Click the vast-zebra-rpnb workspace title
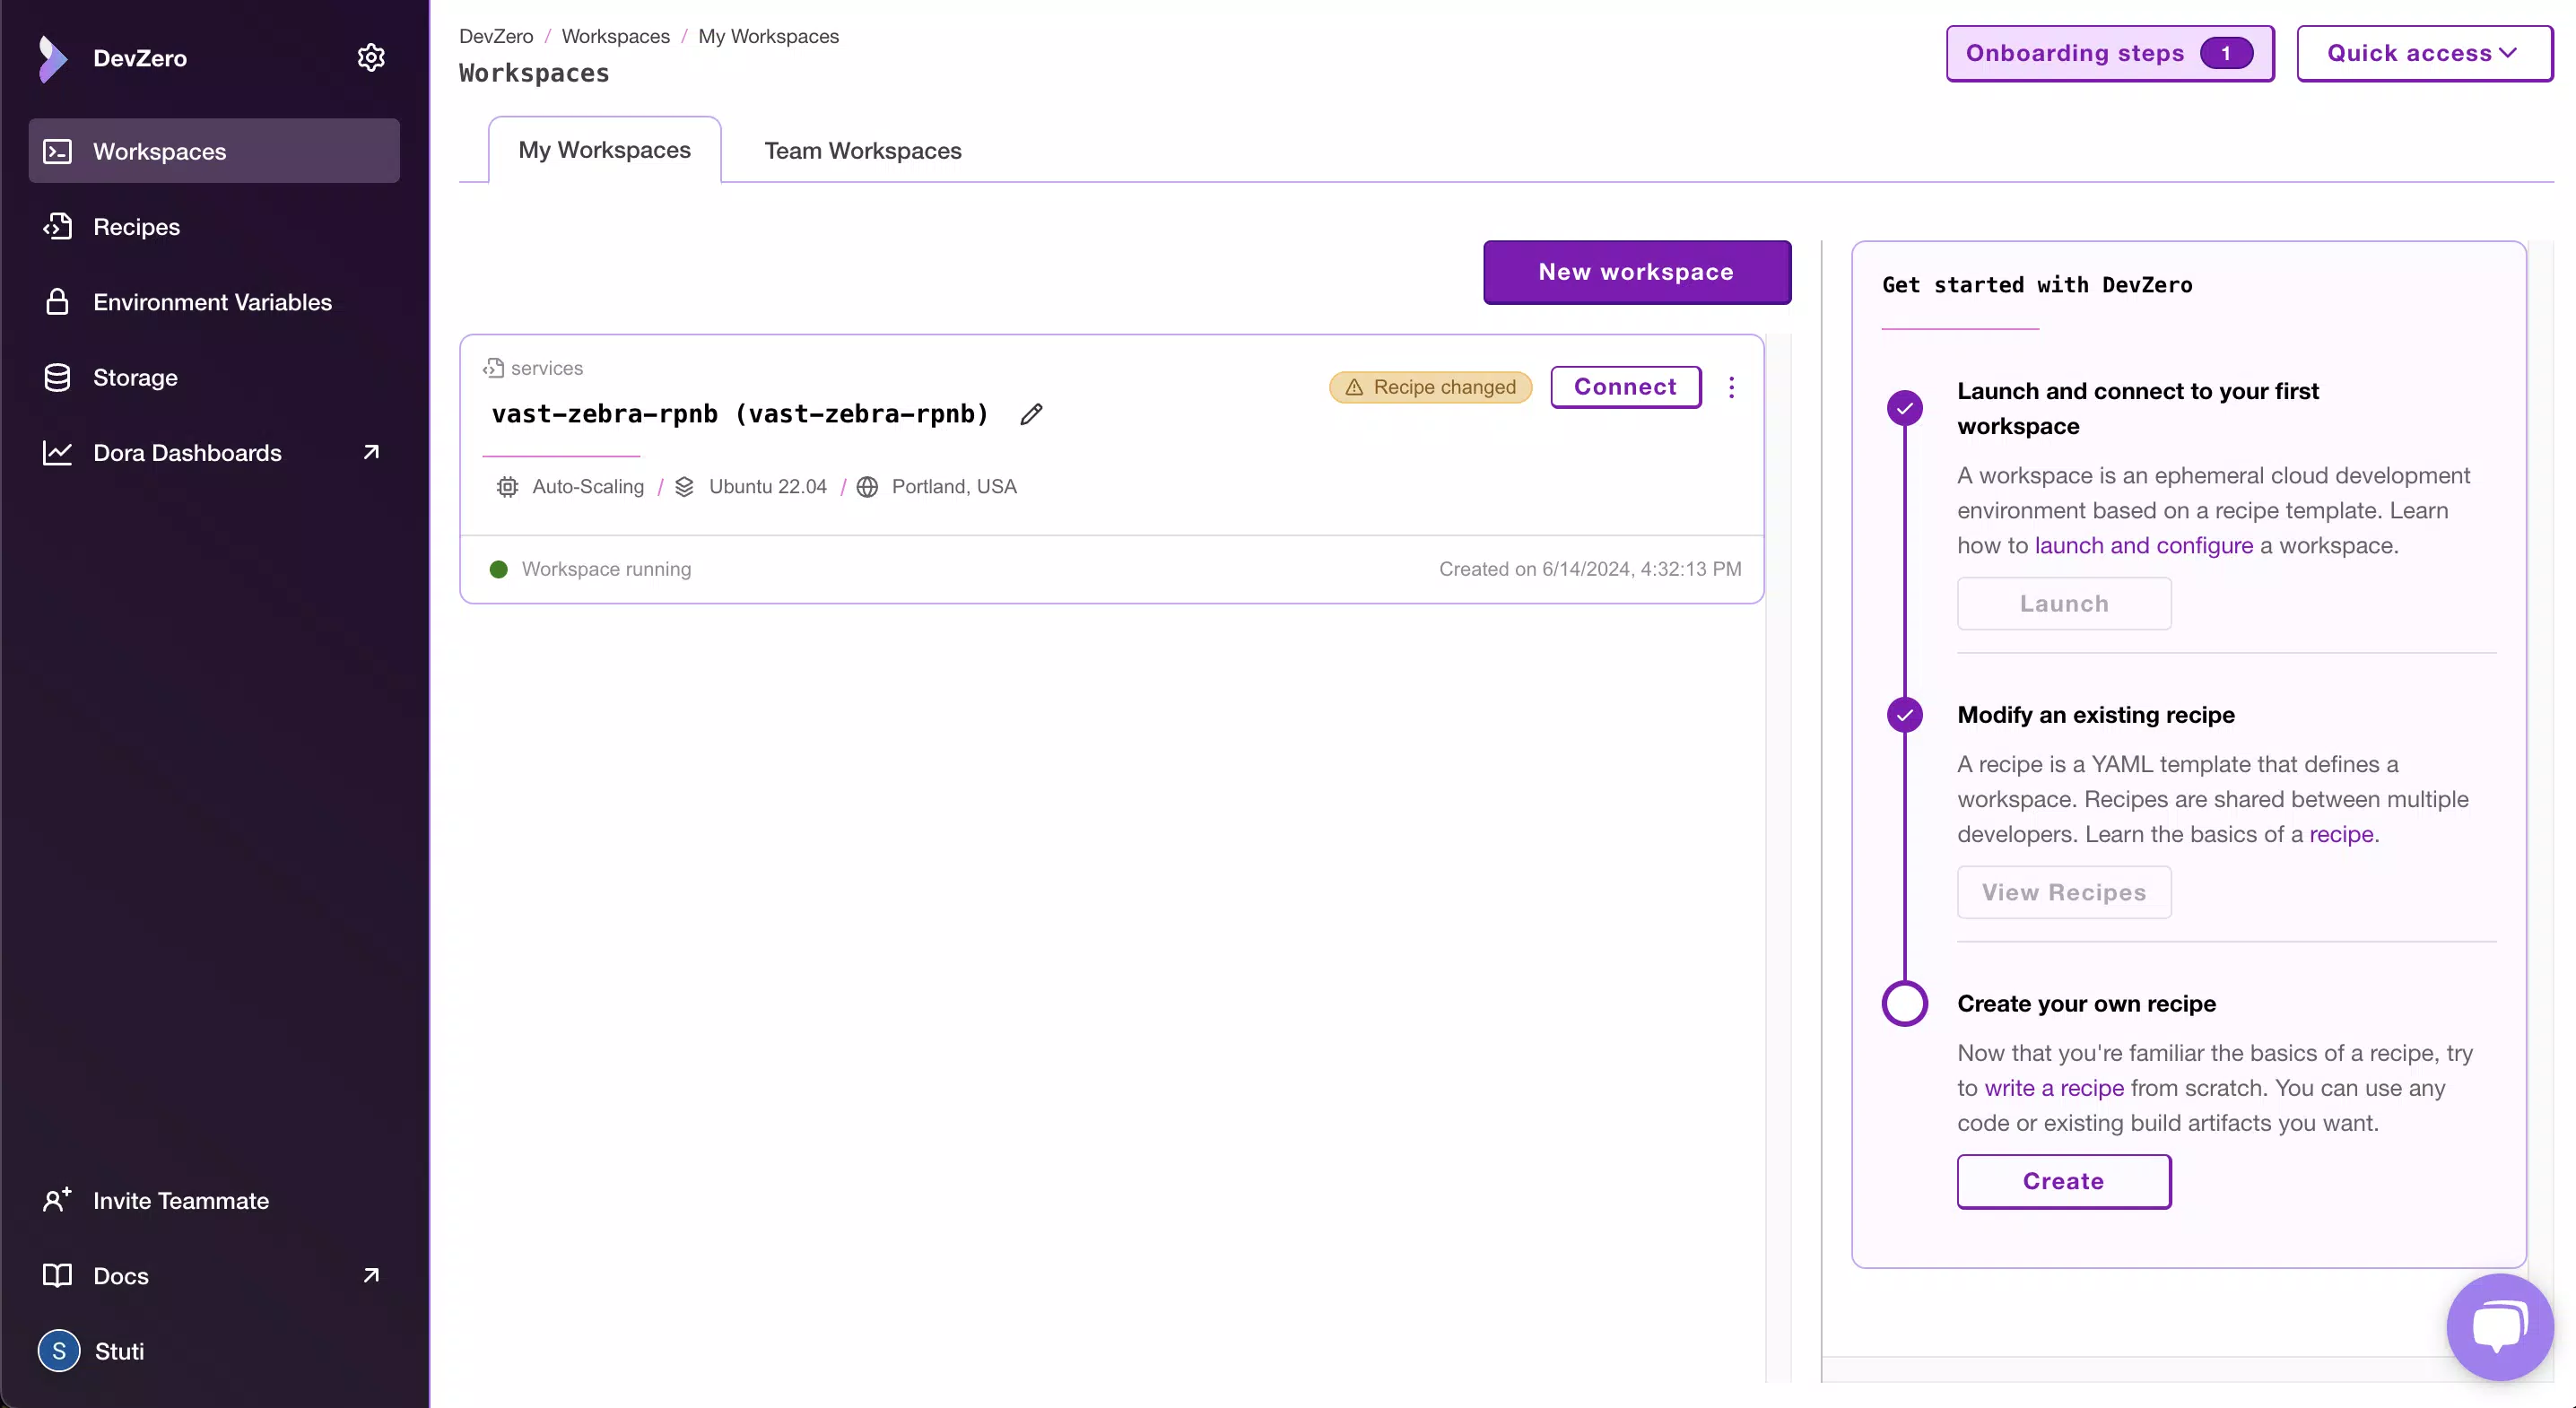This screenshot has width=2576, height=1408. point(740,414)
